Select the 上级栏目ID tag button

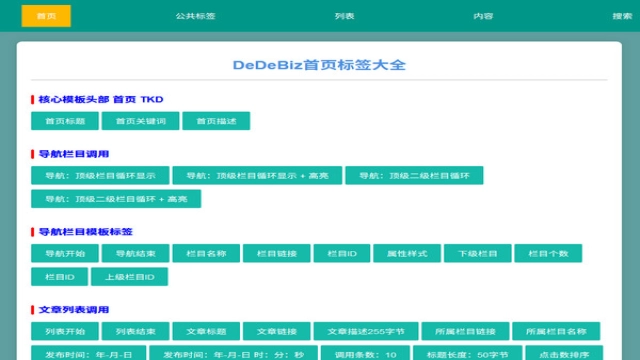[129, 277]
